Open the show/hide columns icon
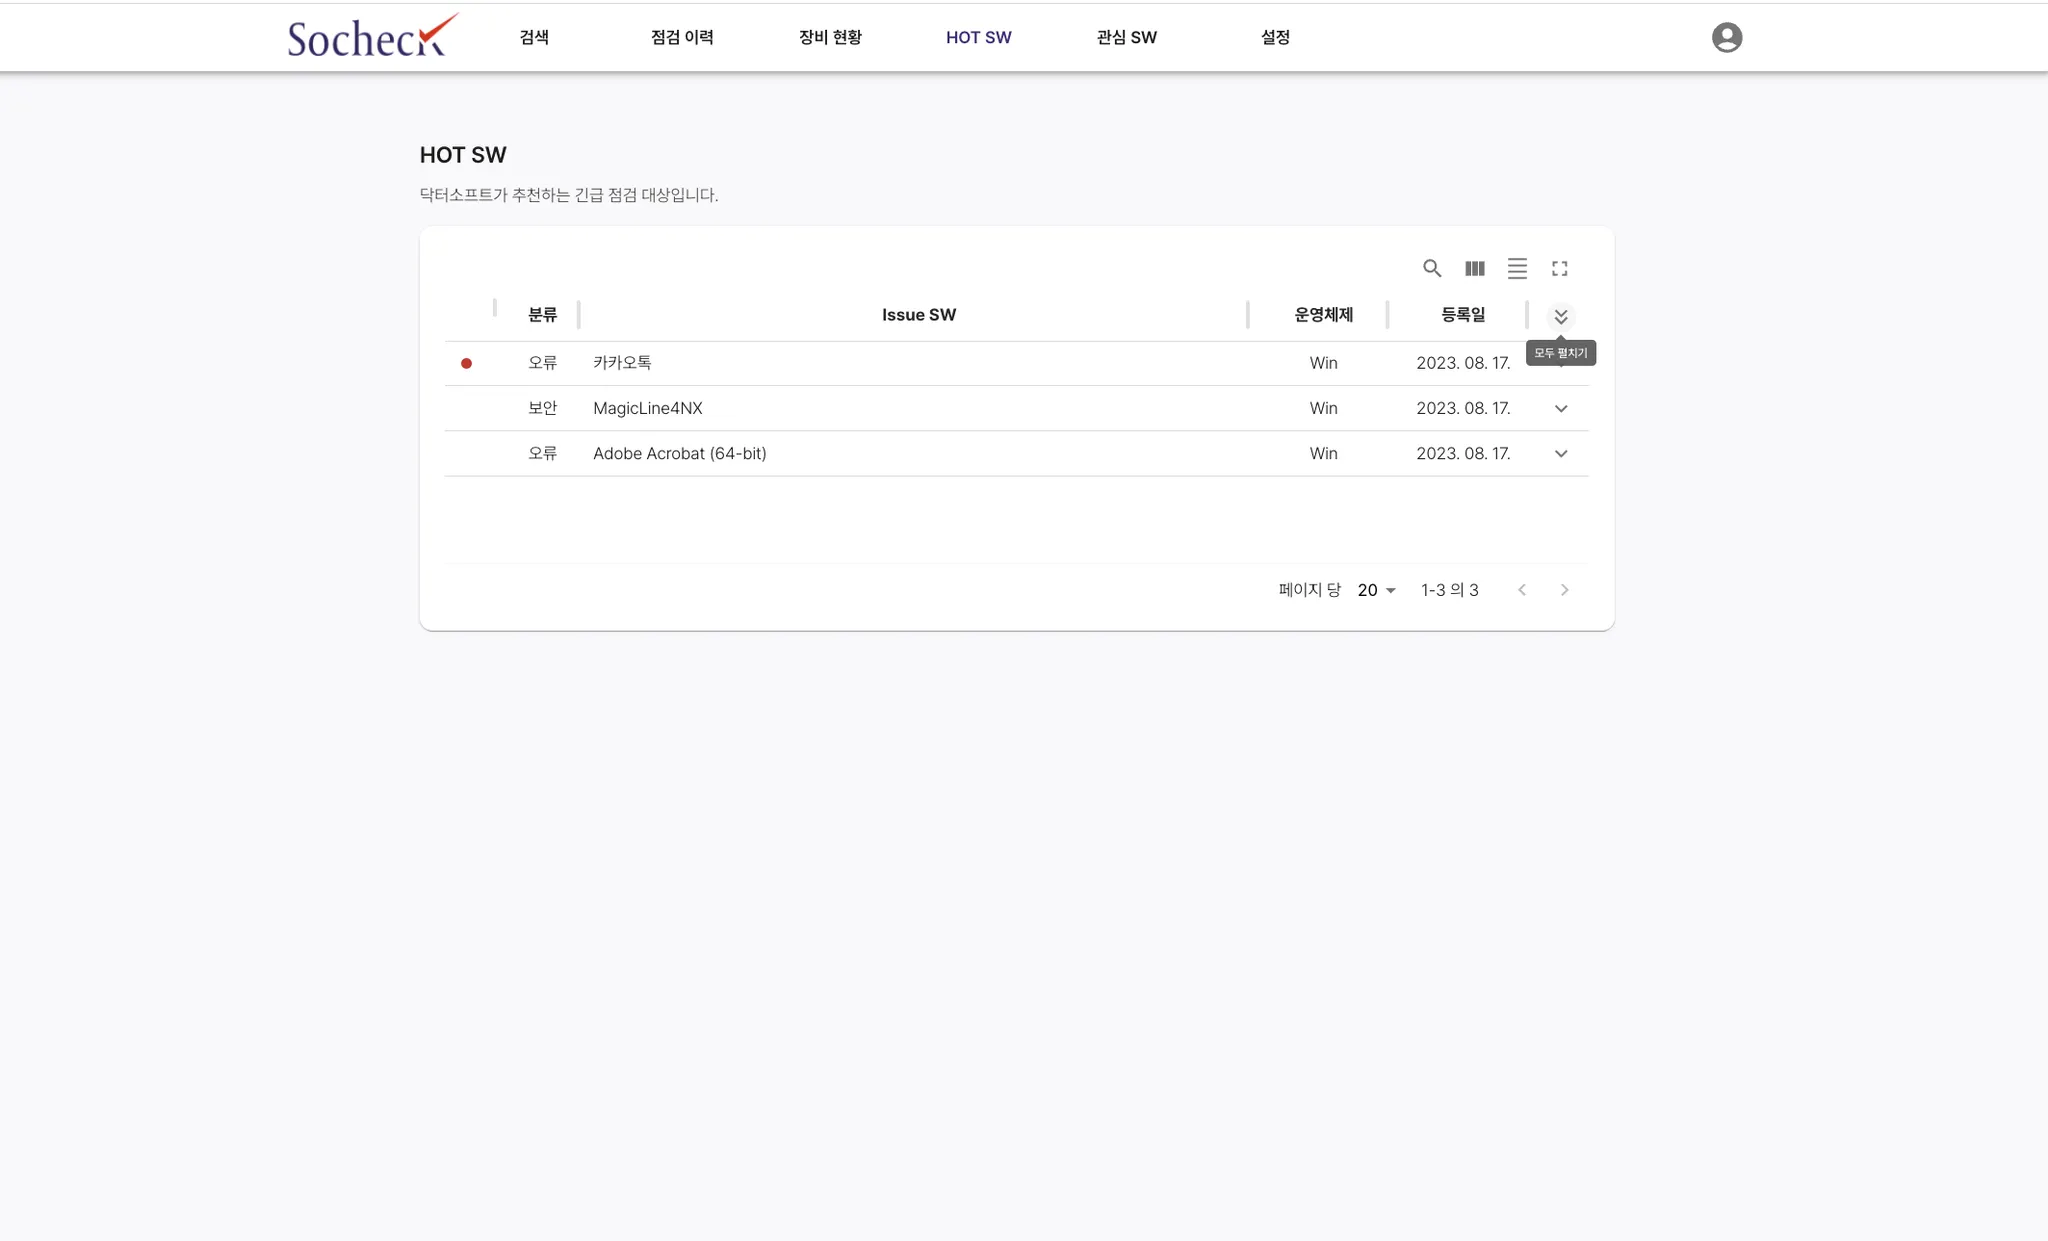This screenshot has height=1241, width=2048. point(1474,268)
